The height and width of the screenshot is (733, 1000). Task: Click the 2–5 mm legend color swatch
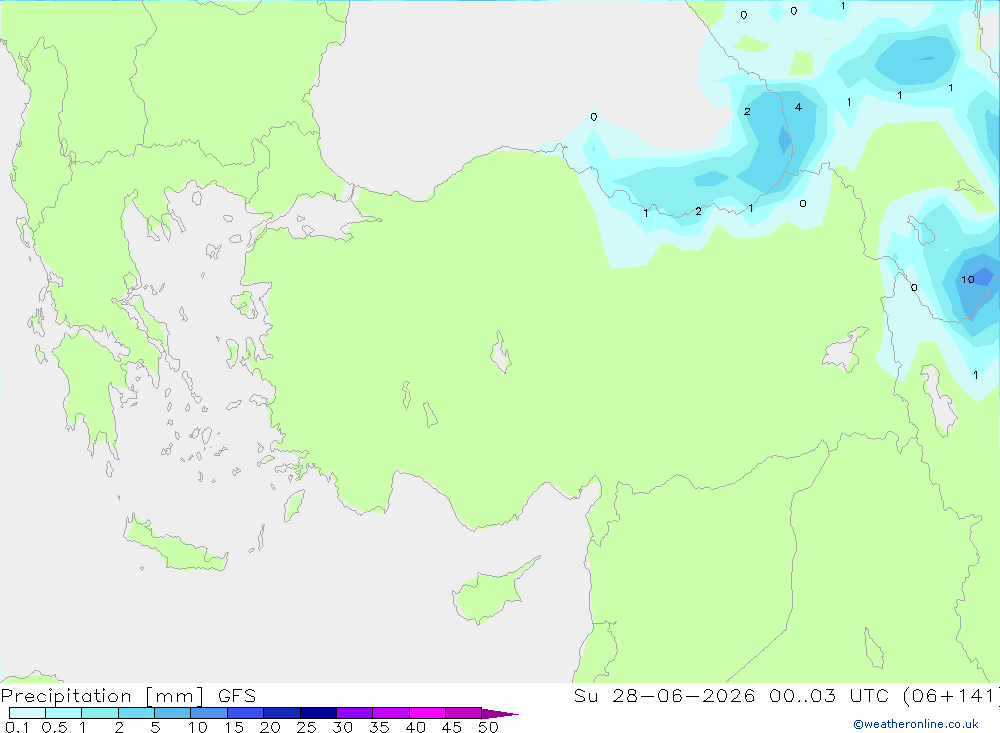136,713
